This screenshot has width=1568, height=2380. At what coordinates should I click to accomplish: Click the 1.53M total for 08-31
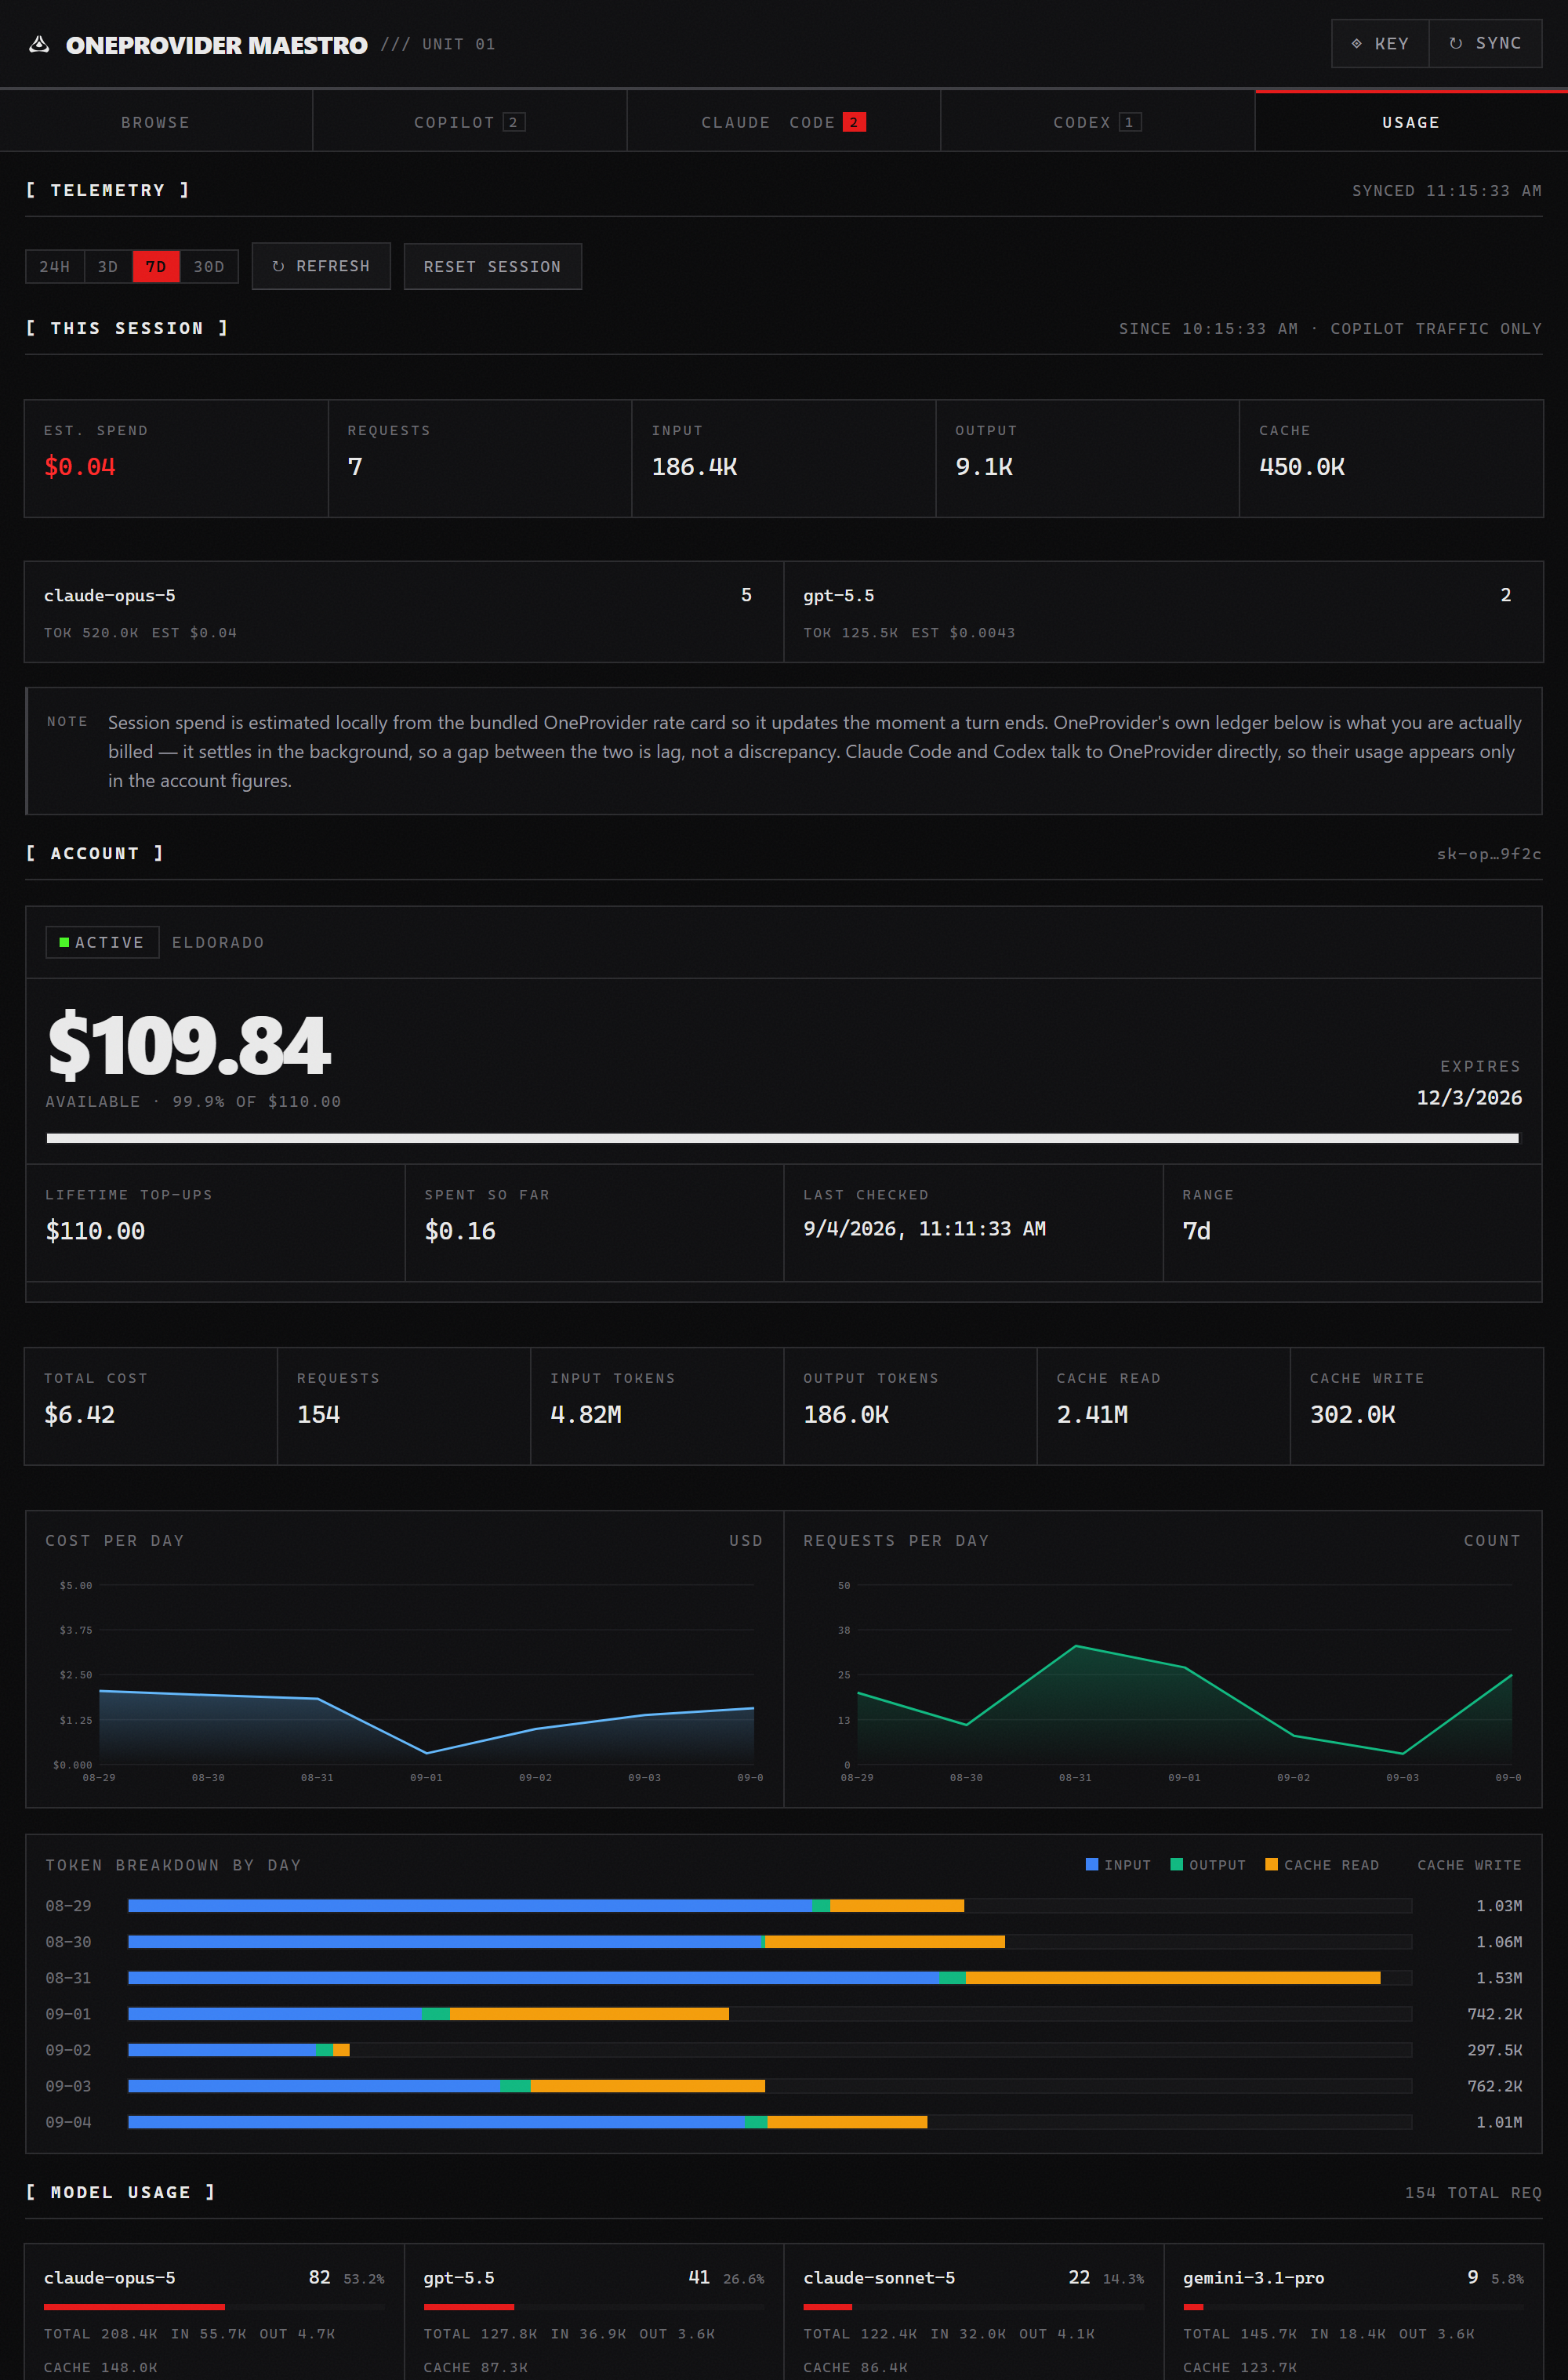coord(1499,1978)
